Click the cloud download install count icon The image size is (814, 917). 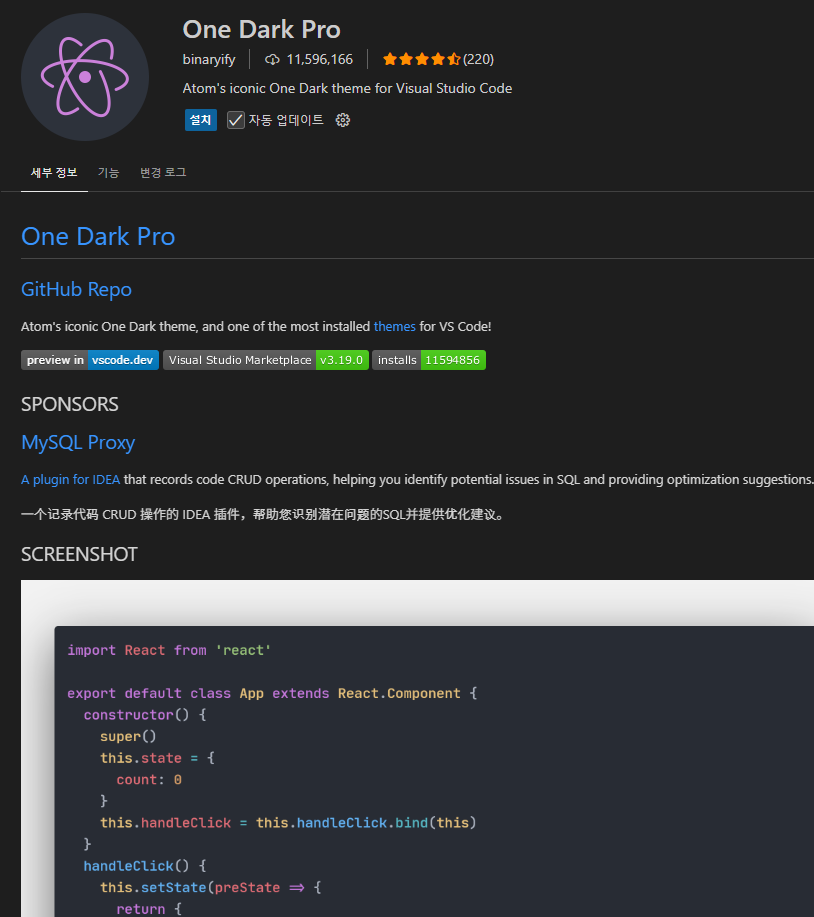pyautogui.click(x=272, y=60)
